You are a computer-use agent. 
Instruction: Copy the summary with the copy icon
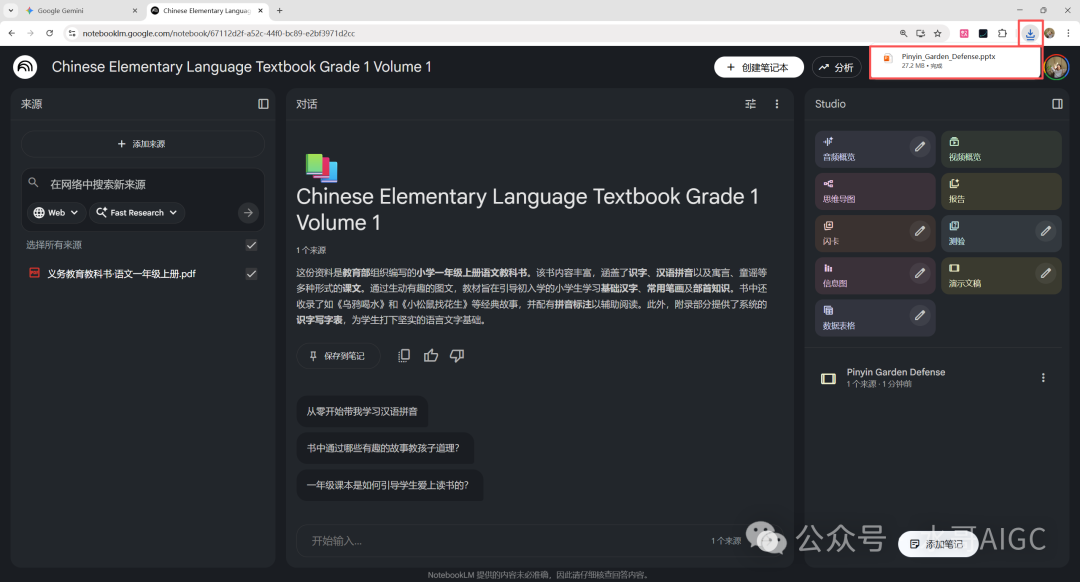coord(404,355)
